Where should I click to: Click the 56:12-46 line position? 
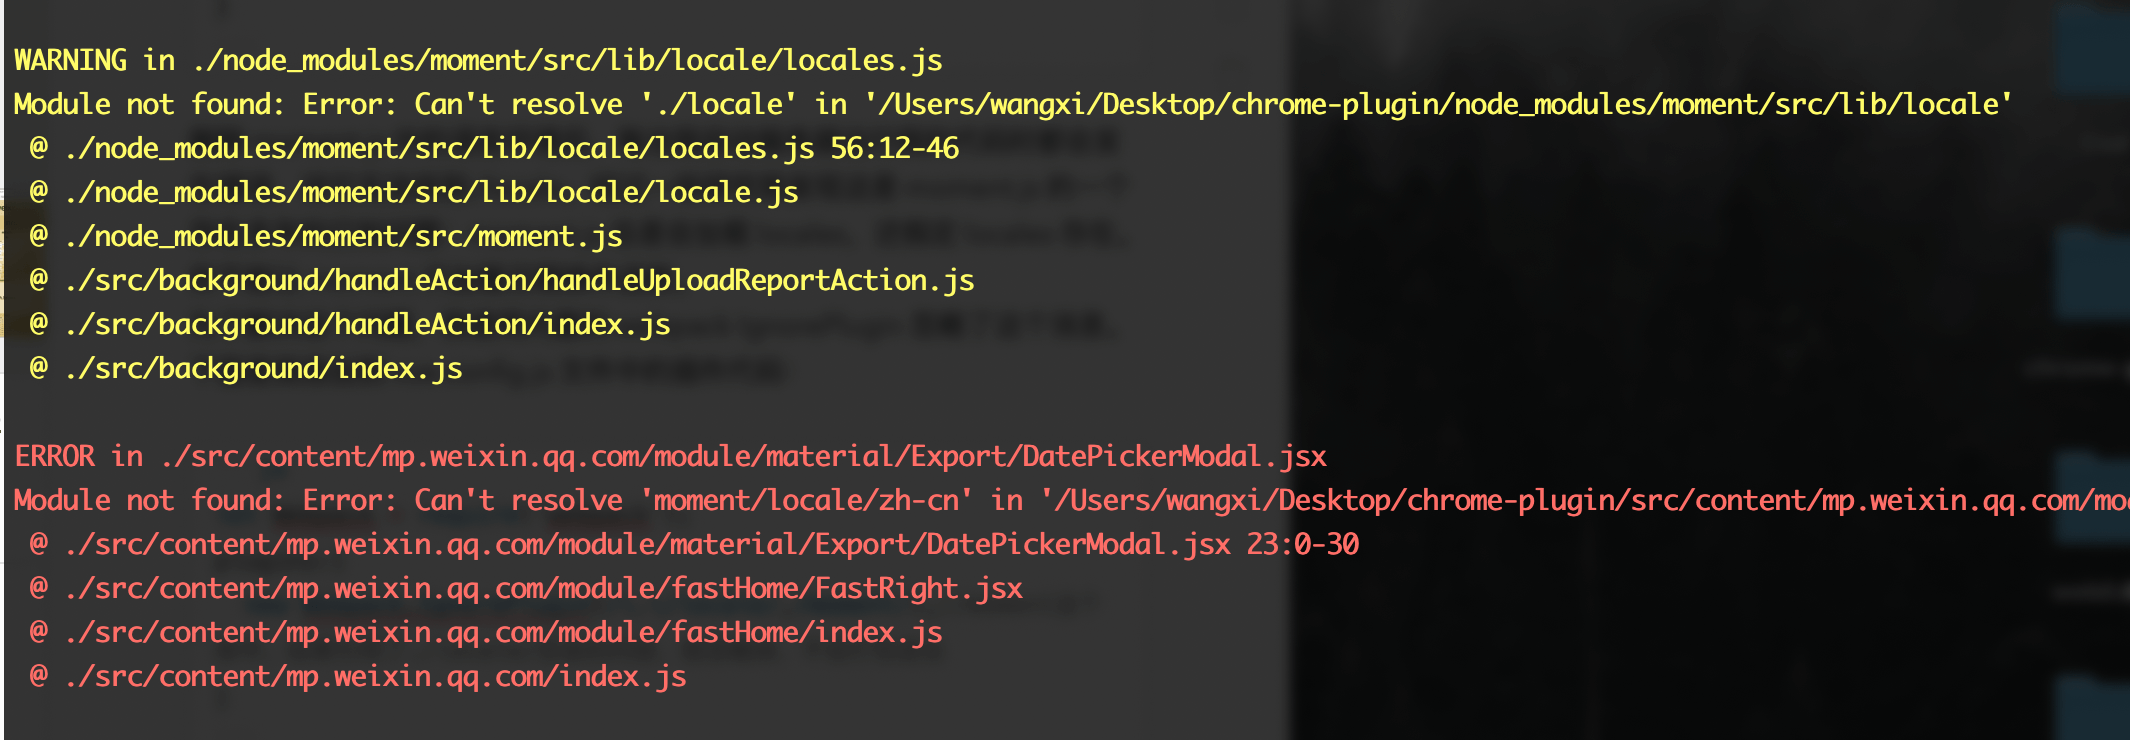894,149
